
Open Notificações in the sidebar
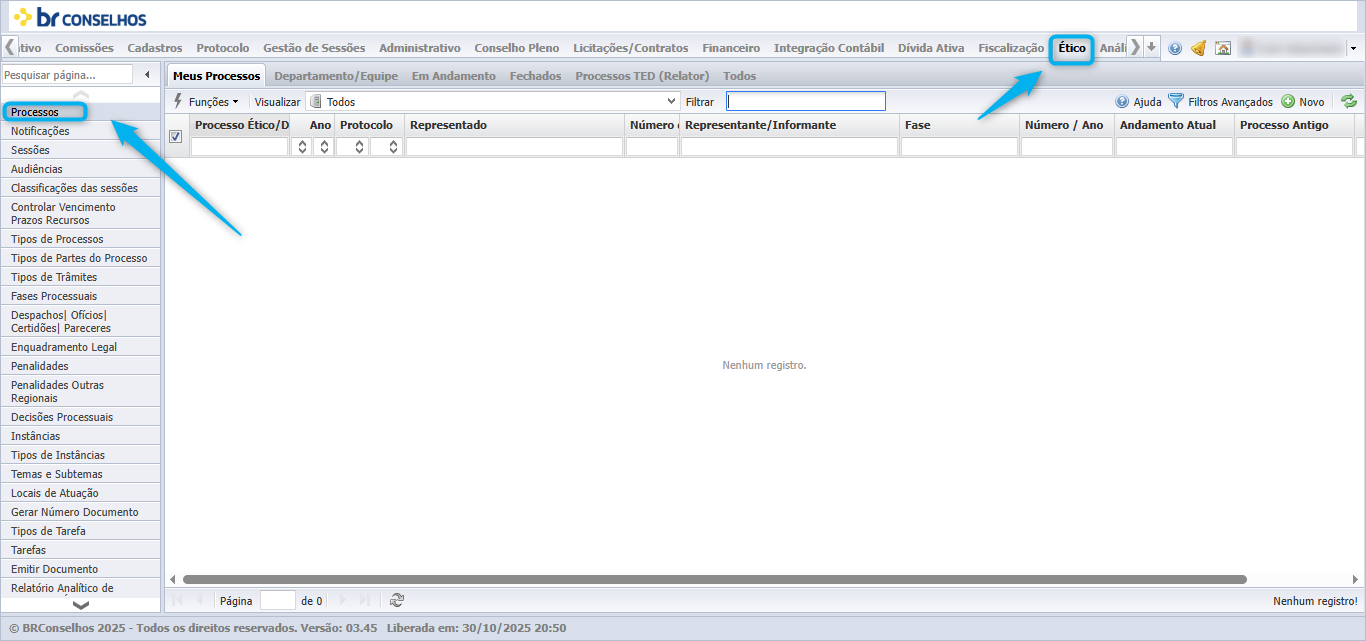click(81, 131)
